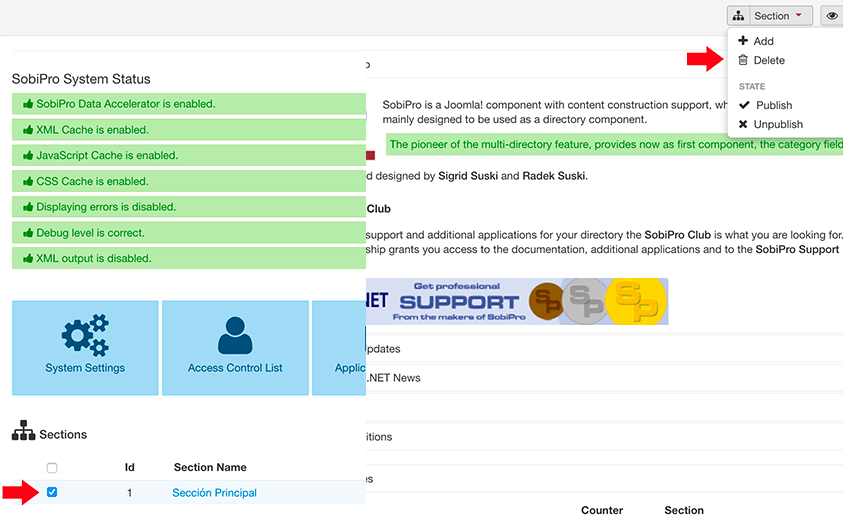Click the silver SP medal in banner
The height and width of the screenshot is (517, 843).
click(585, 301)
